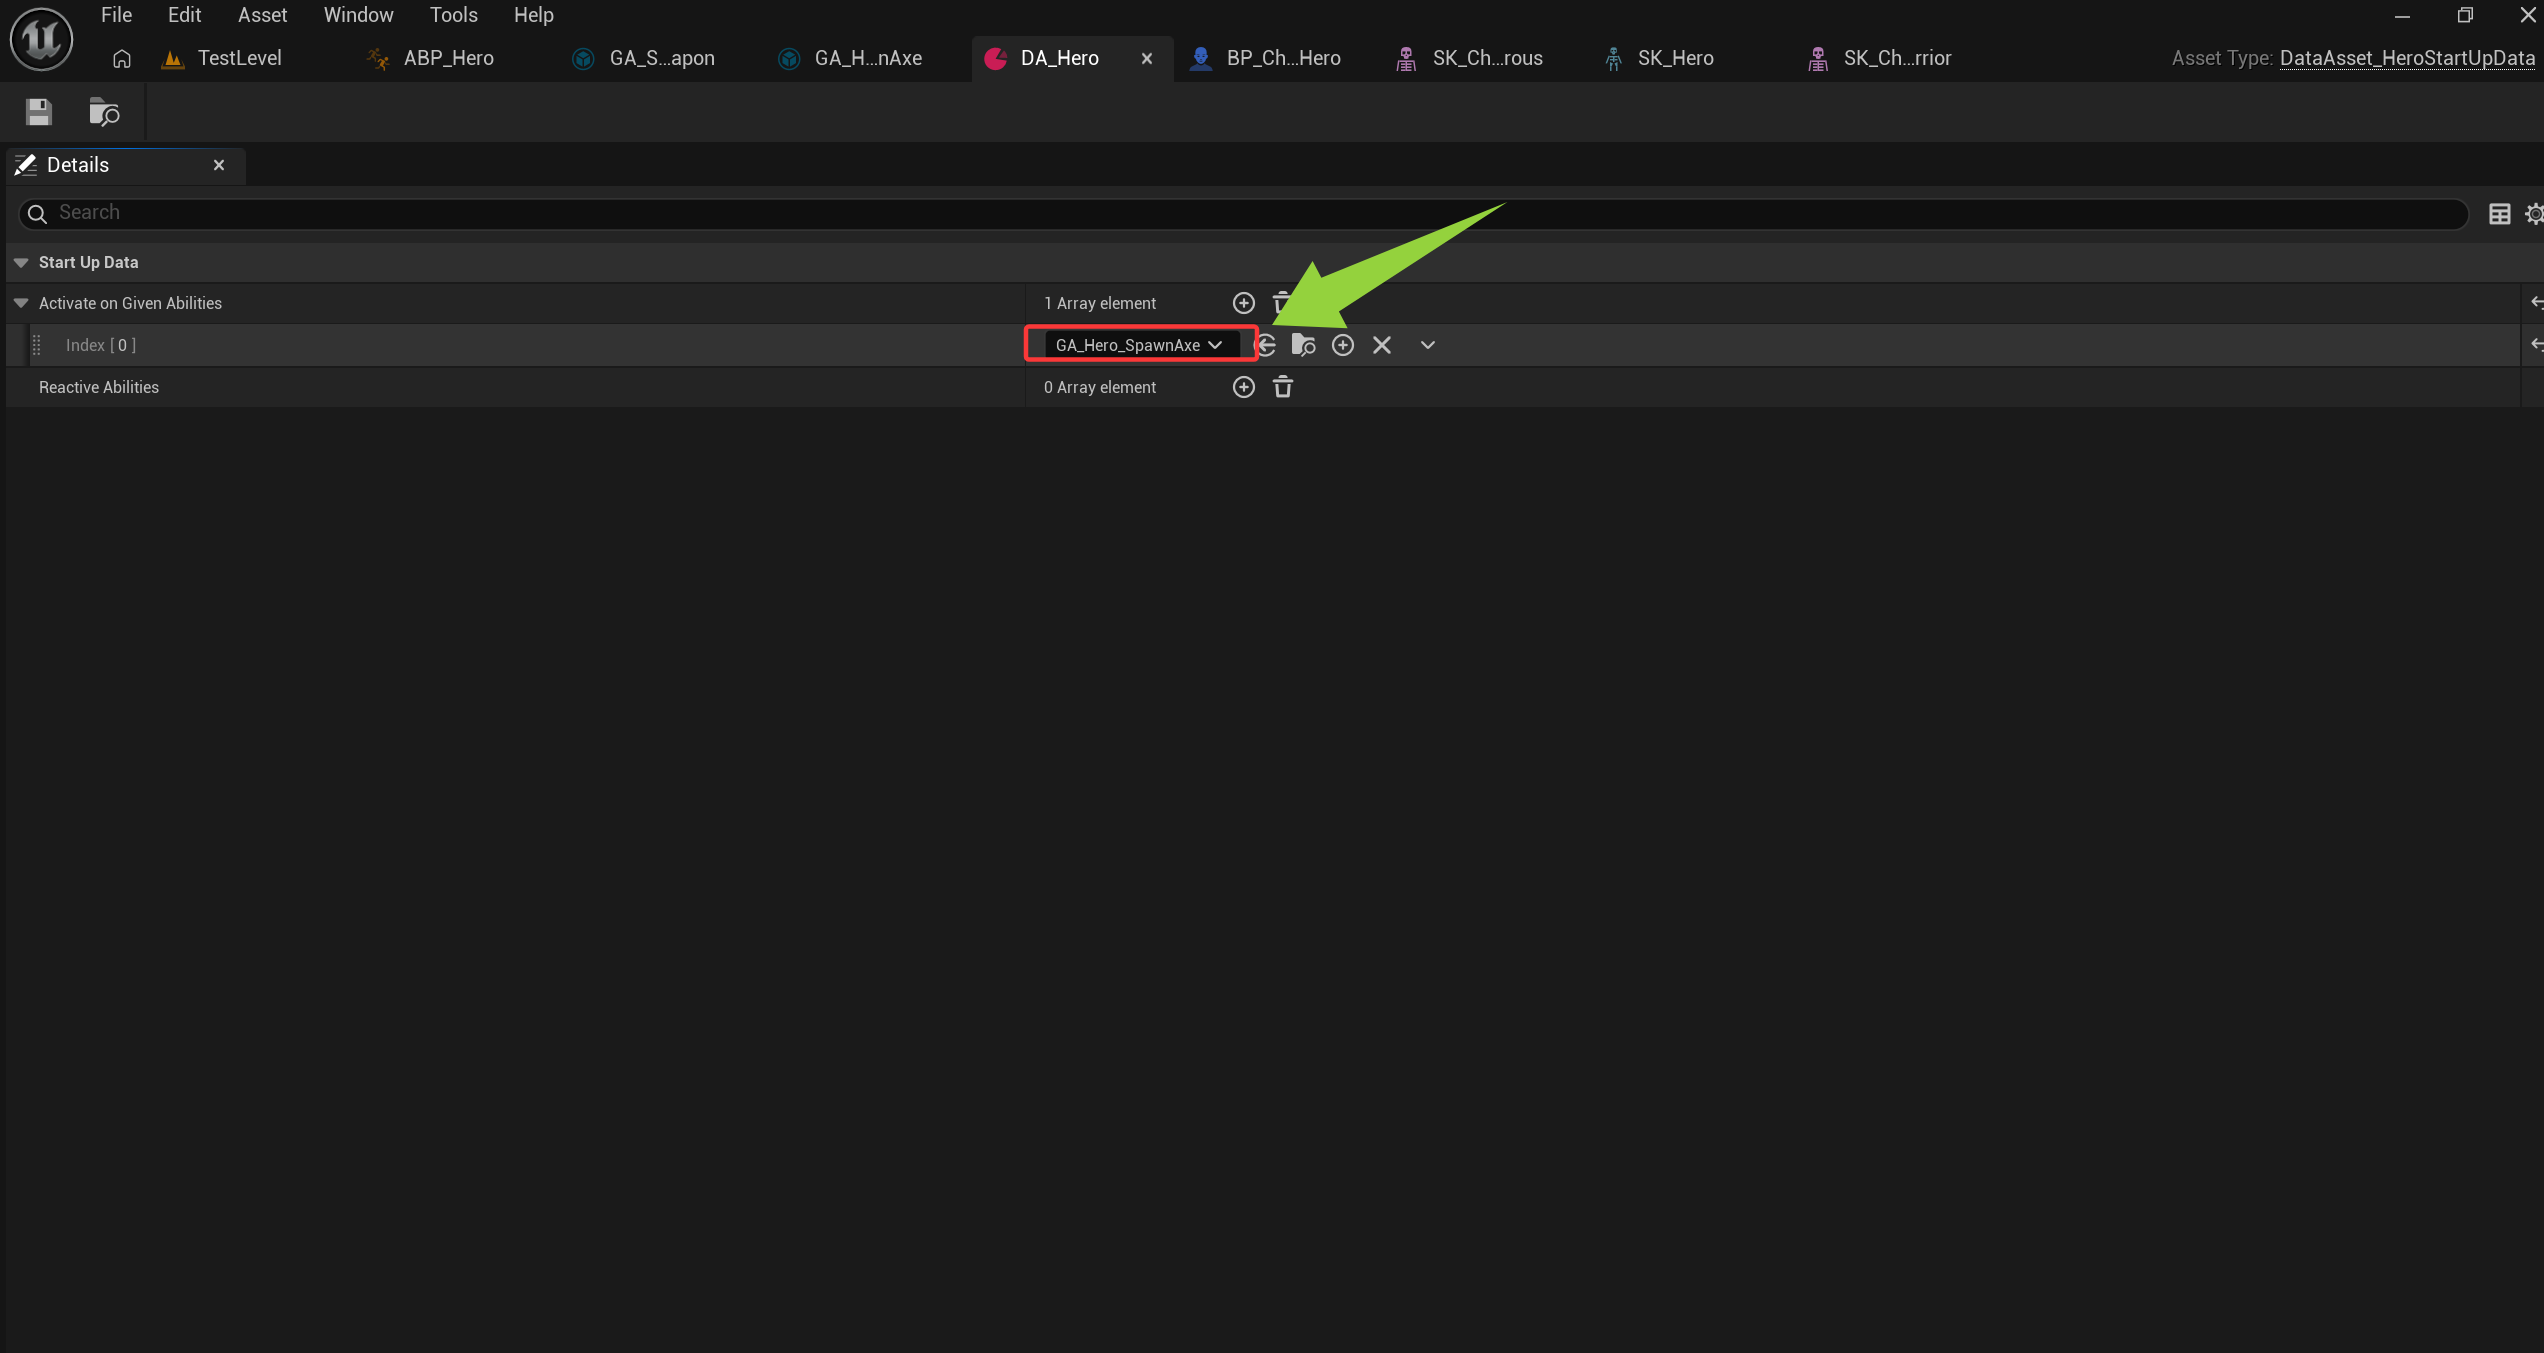Click the Details search field
This screenshot has height=1353, width=2544.
click(x=1240, y=212)
